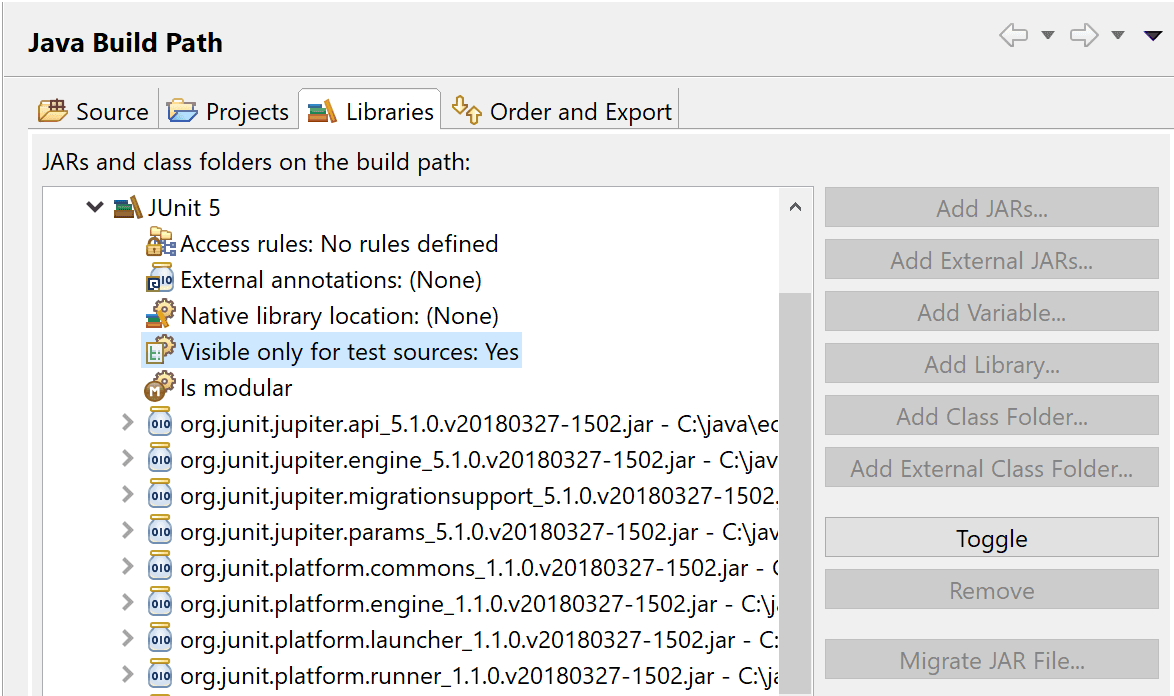
Task: Click the Forward navigation arrow icon
Action: click(x=1083, y=34)
